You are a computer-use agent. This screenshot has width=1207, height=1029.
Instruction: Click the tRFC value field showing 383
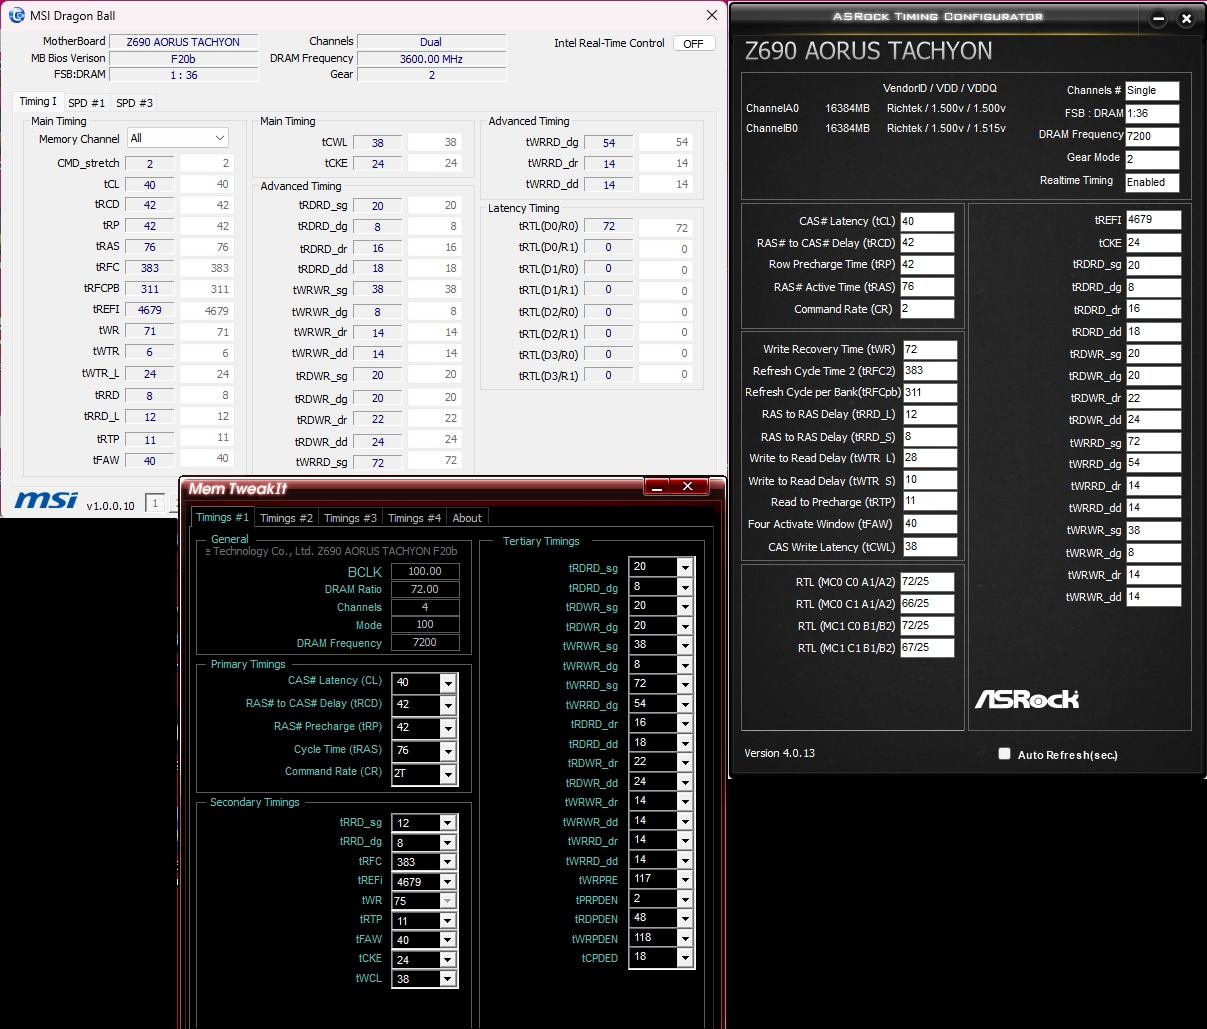click(149, 268)
